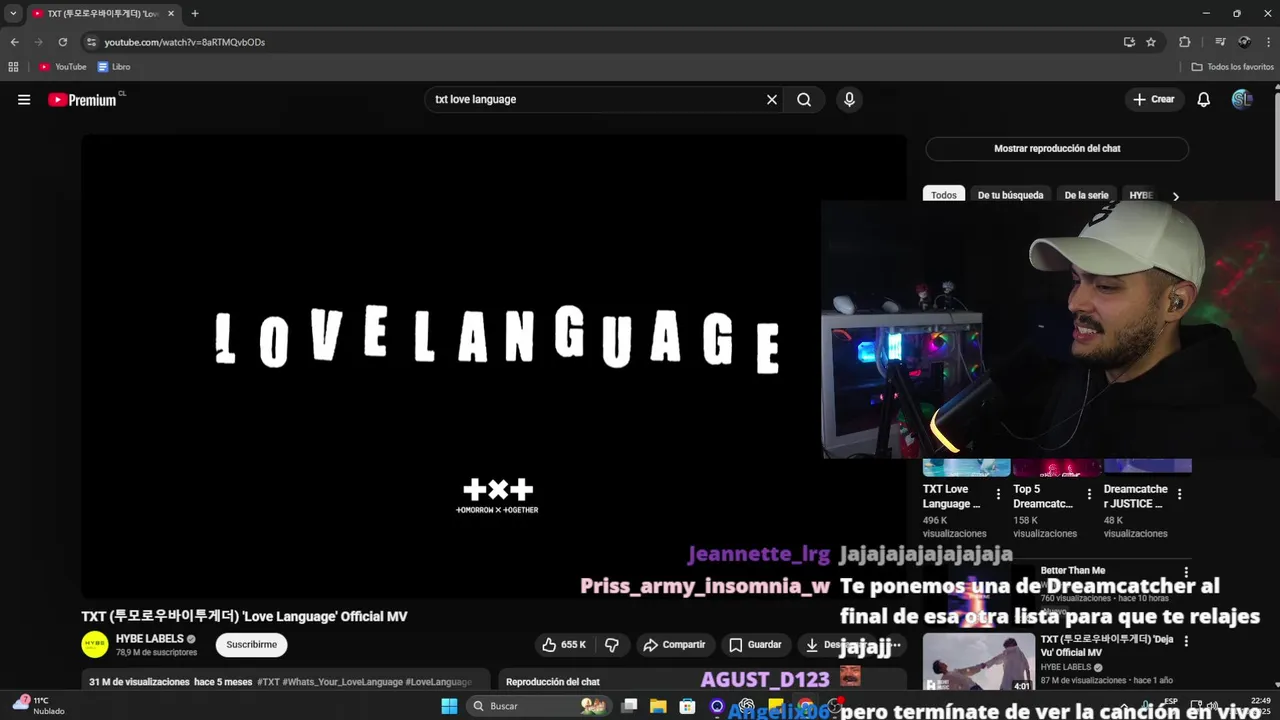Image resolution: width=1280 pixels, height=720 pixels.
Task: Install app icon in the address bar
Action: [x=1129, y=42]
